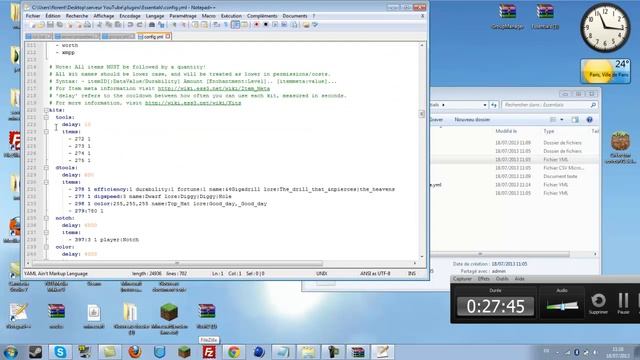The height and width of the screenshot is (360, 640).
Task: Click the Undo toolbar arrow
Action: click(130, 25)
